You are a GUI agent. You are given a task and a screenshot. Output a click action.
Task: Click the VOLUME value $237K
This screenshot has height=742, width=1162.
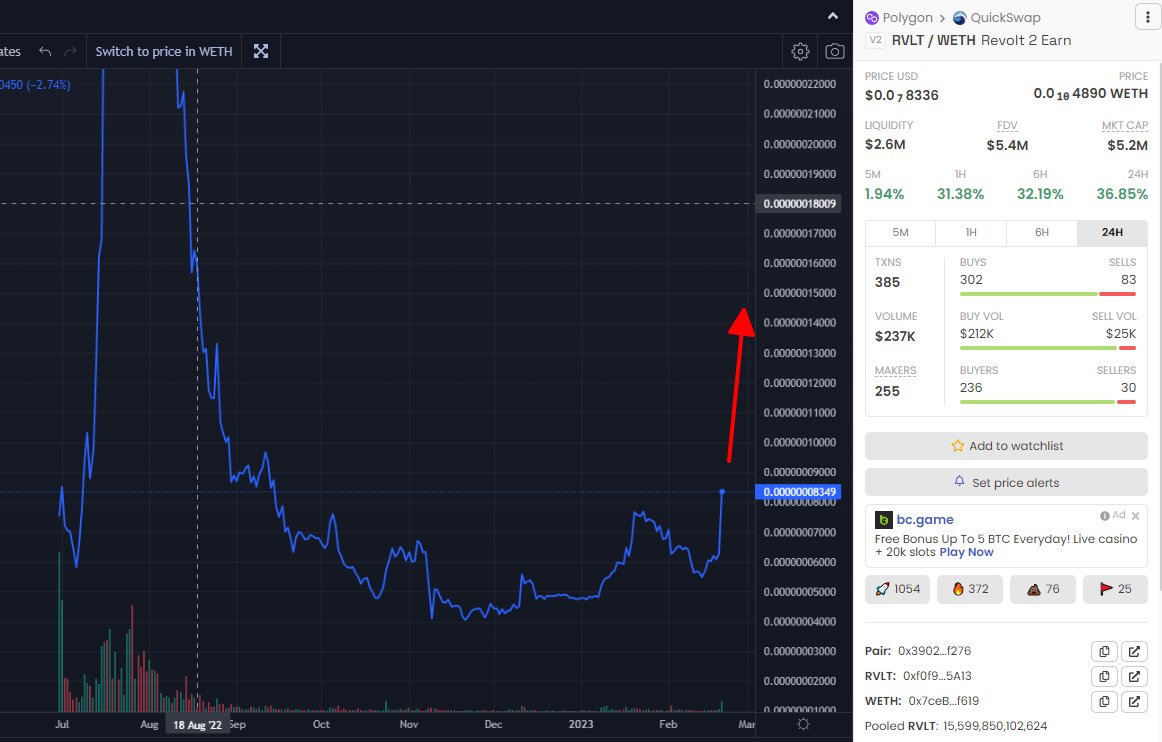click(895, 337)
